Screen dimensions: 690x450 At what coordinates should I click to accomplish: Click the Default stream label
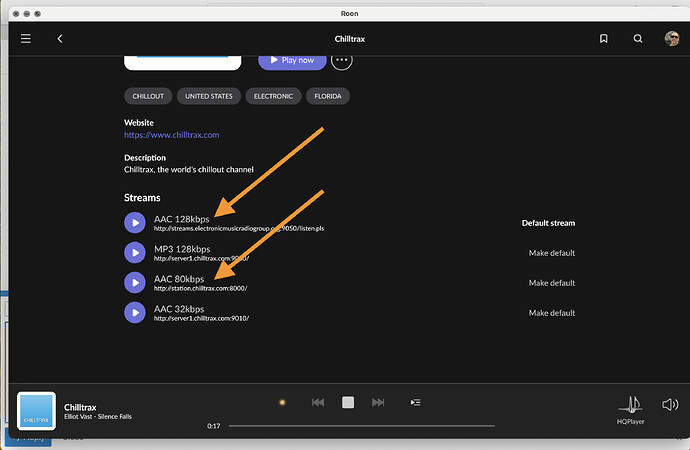point(548,223)
